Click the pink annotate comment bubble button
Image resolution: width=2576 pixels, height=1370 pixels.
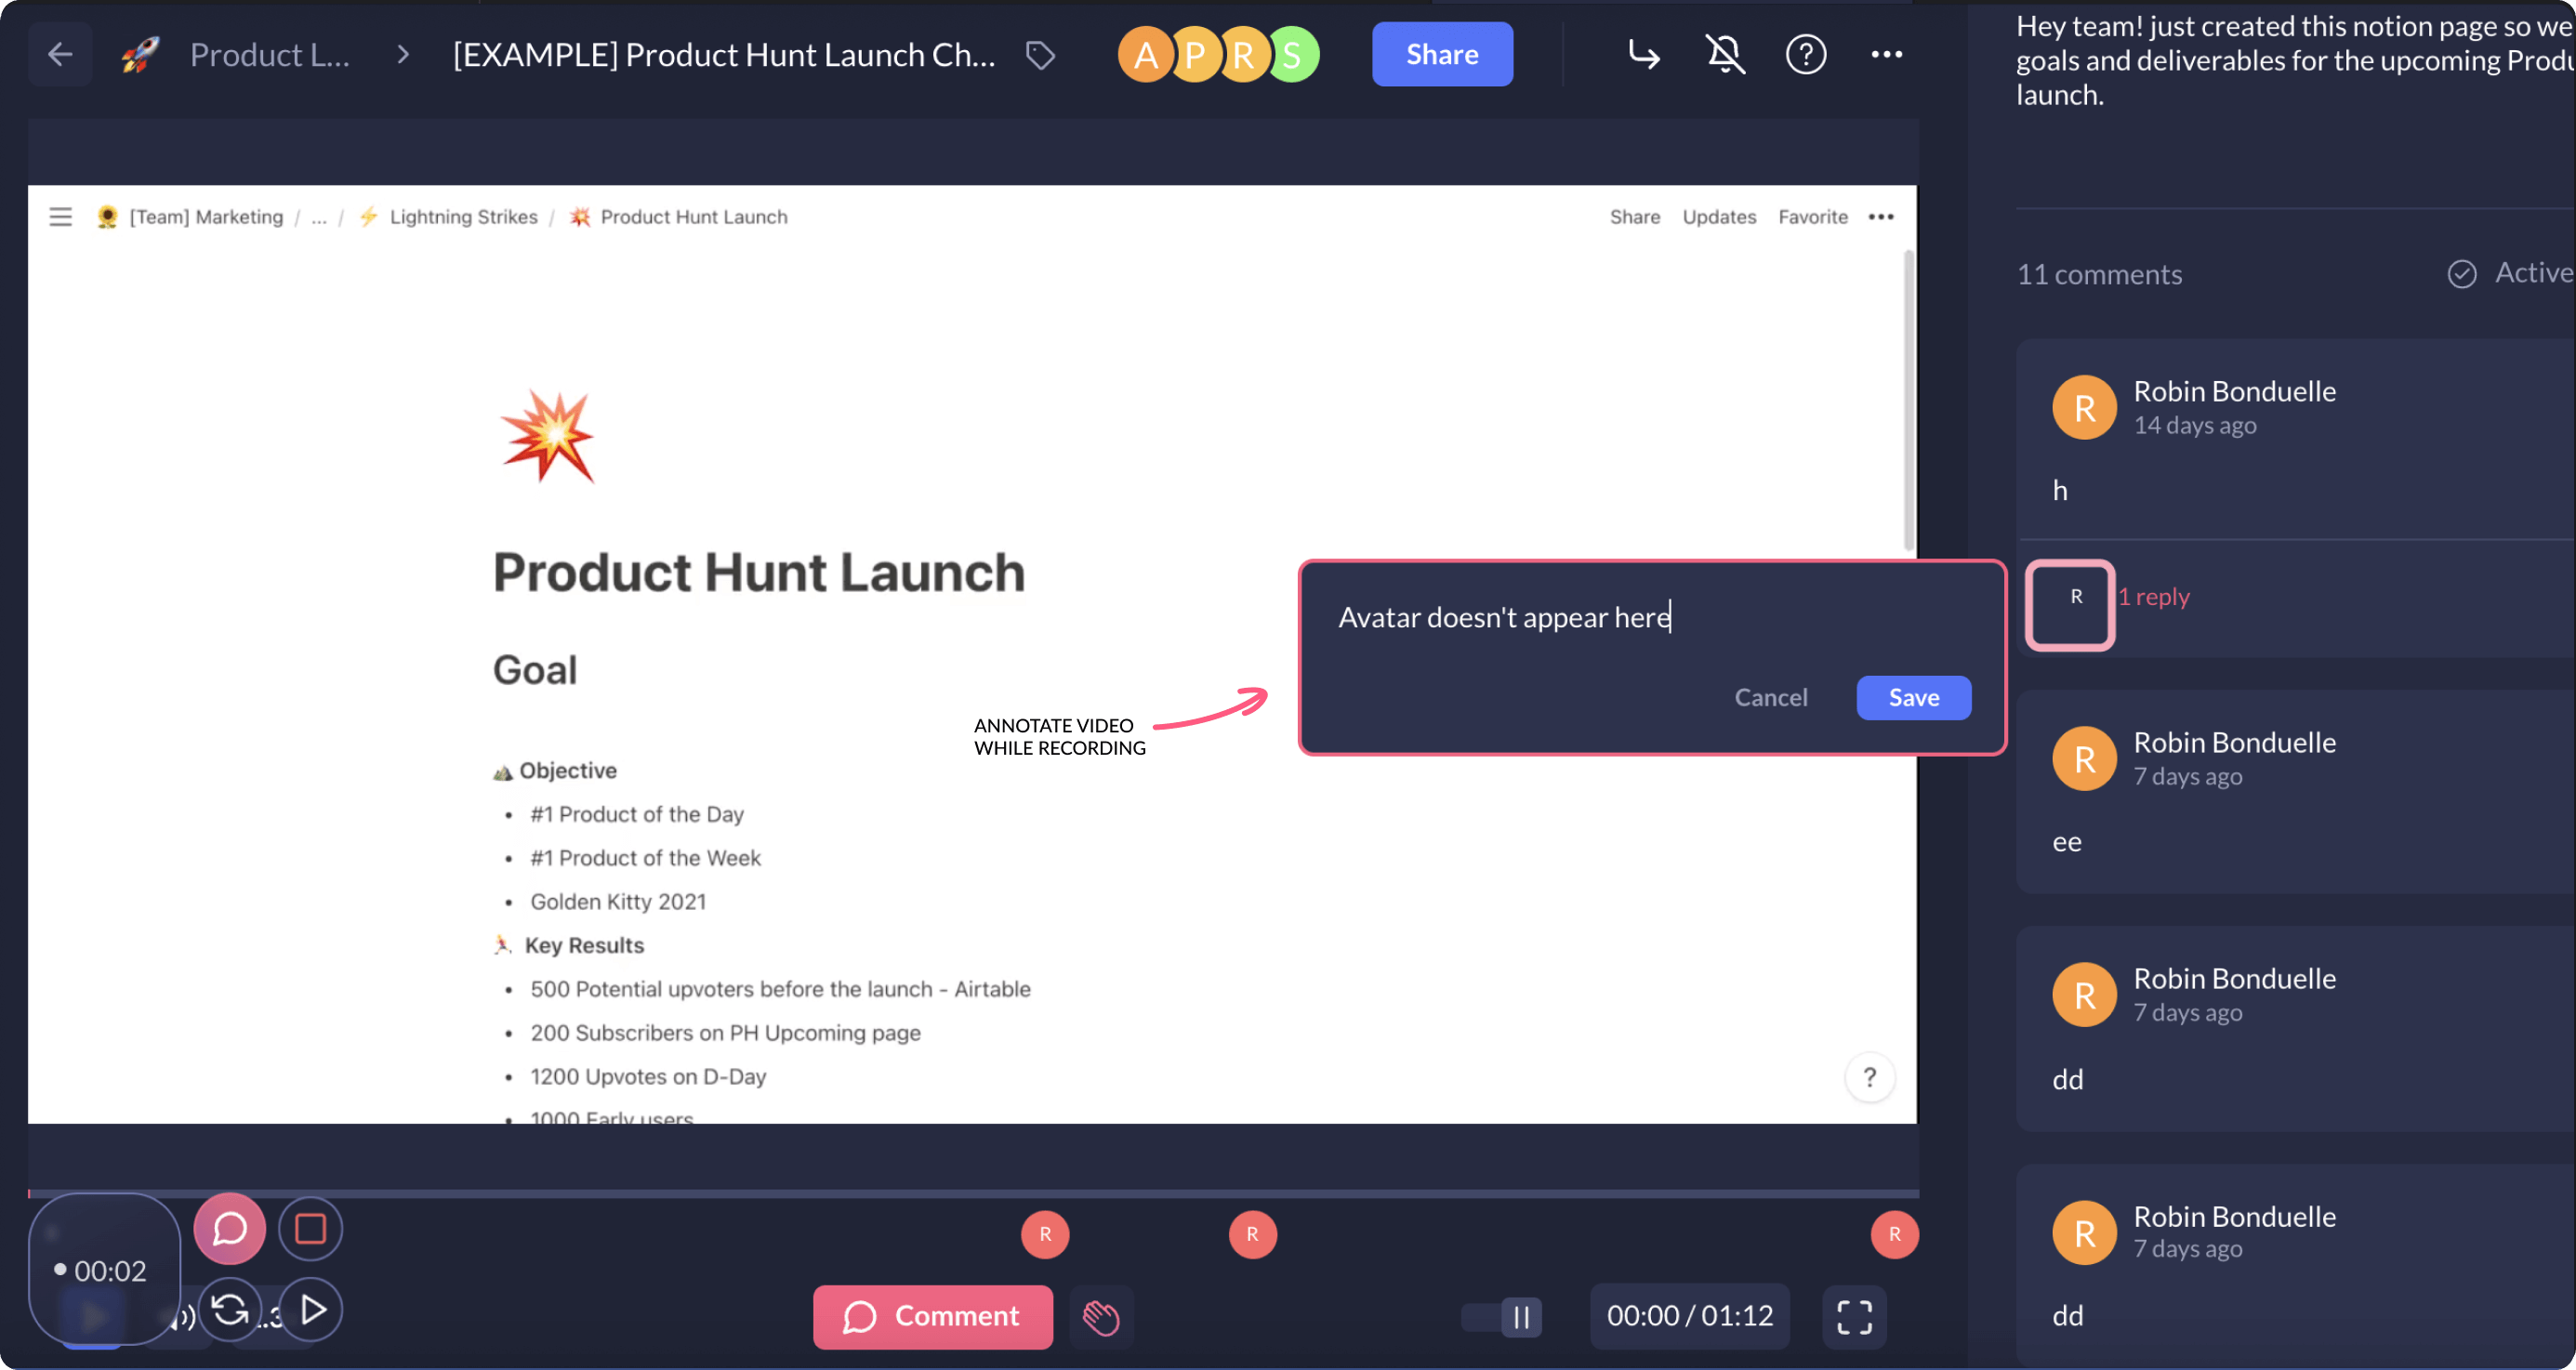tap(229, 1229)
